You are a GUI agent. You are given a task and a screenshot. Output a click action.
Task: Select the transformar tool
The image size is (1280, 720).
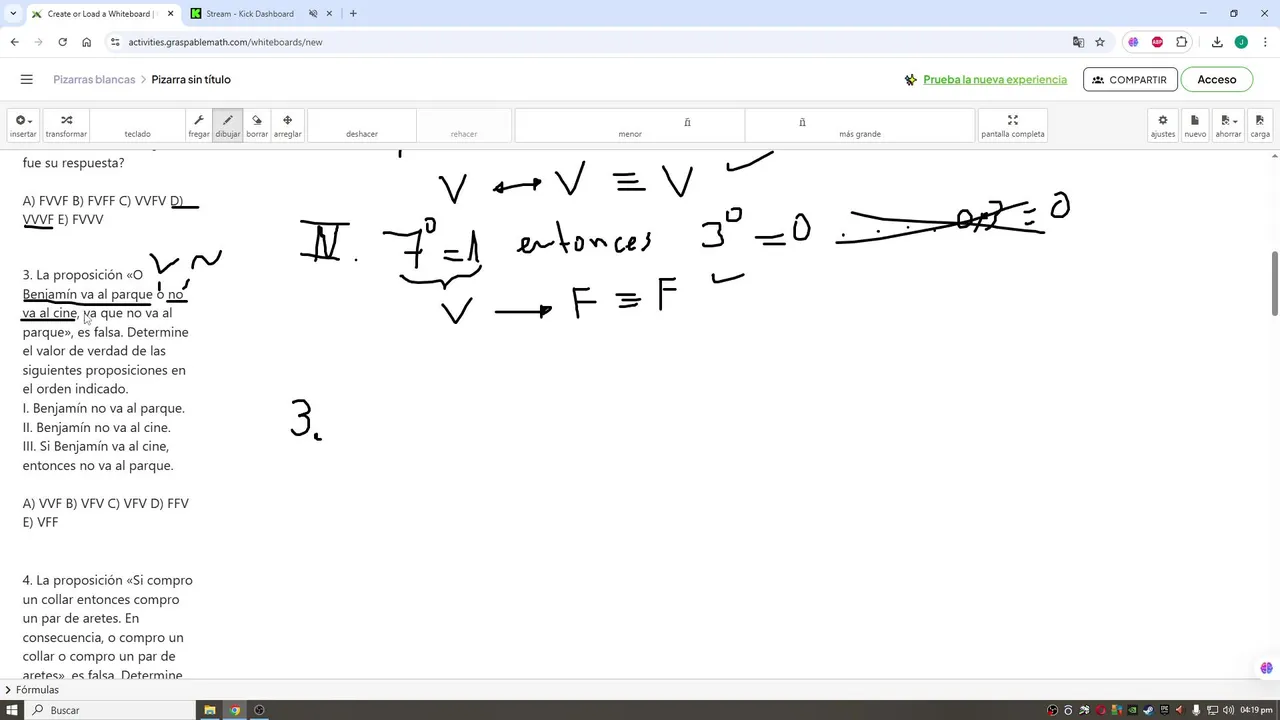(66, 126)
